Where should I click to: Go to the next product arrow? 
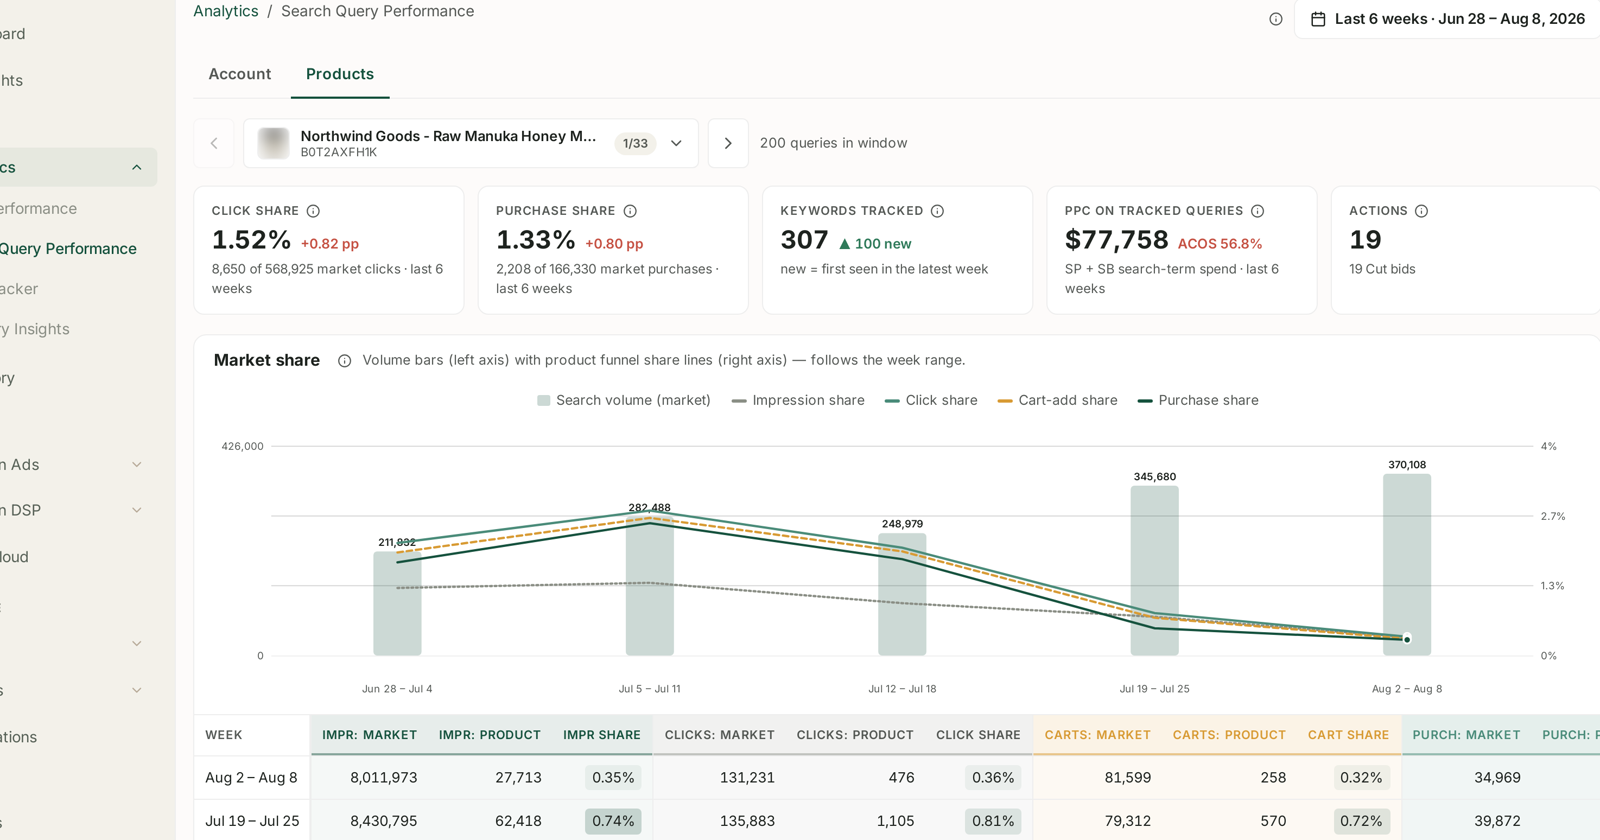(x=728, y=143)
